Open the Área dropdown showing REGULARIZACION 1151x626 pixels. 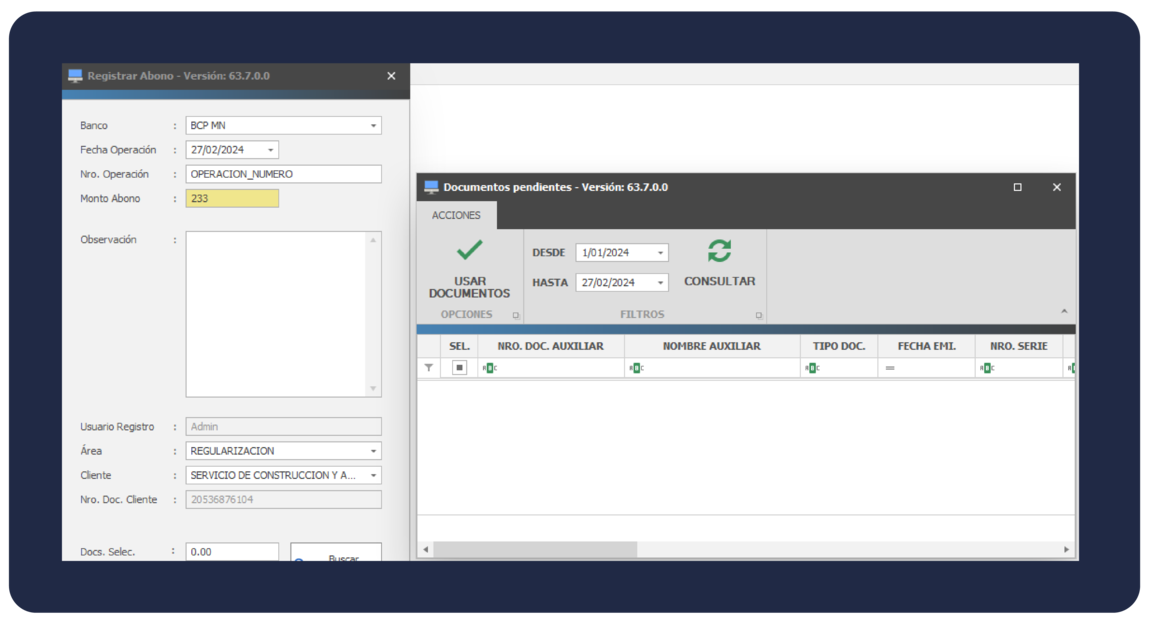pyautogui.click(x=373, y=451)
